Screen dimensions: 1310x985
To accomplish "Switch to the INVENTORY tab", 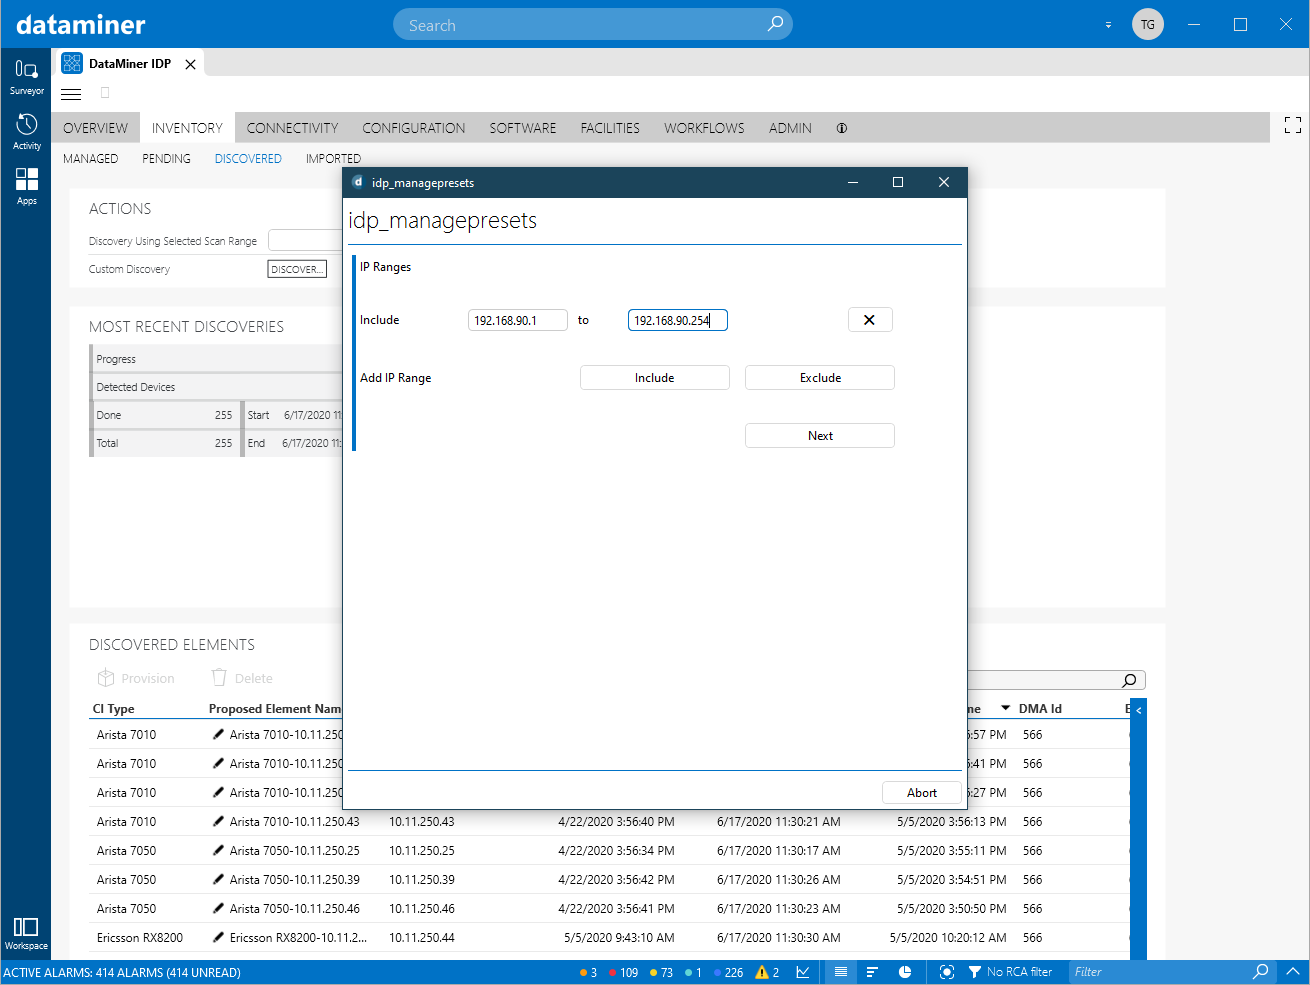I will 187,128.
